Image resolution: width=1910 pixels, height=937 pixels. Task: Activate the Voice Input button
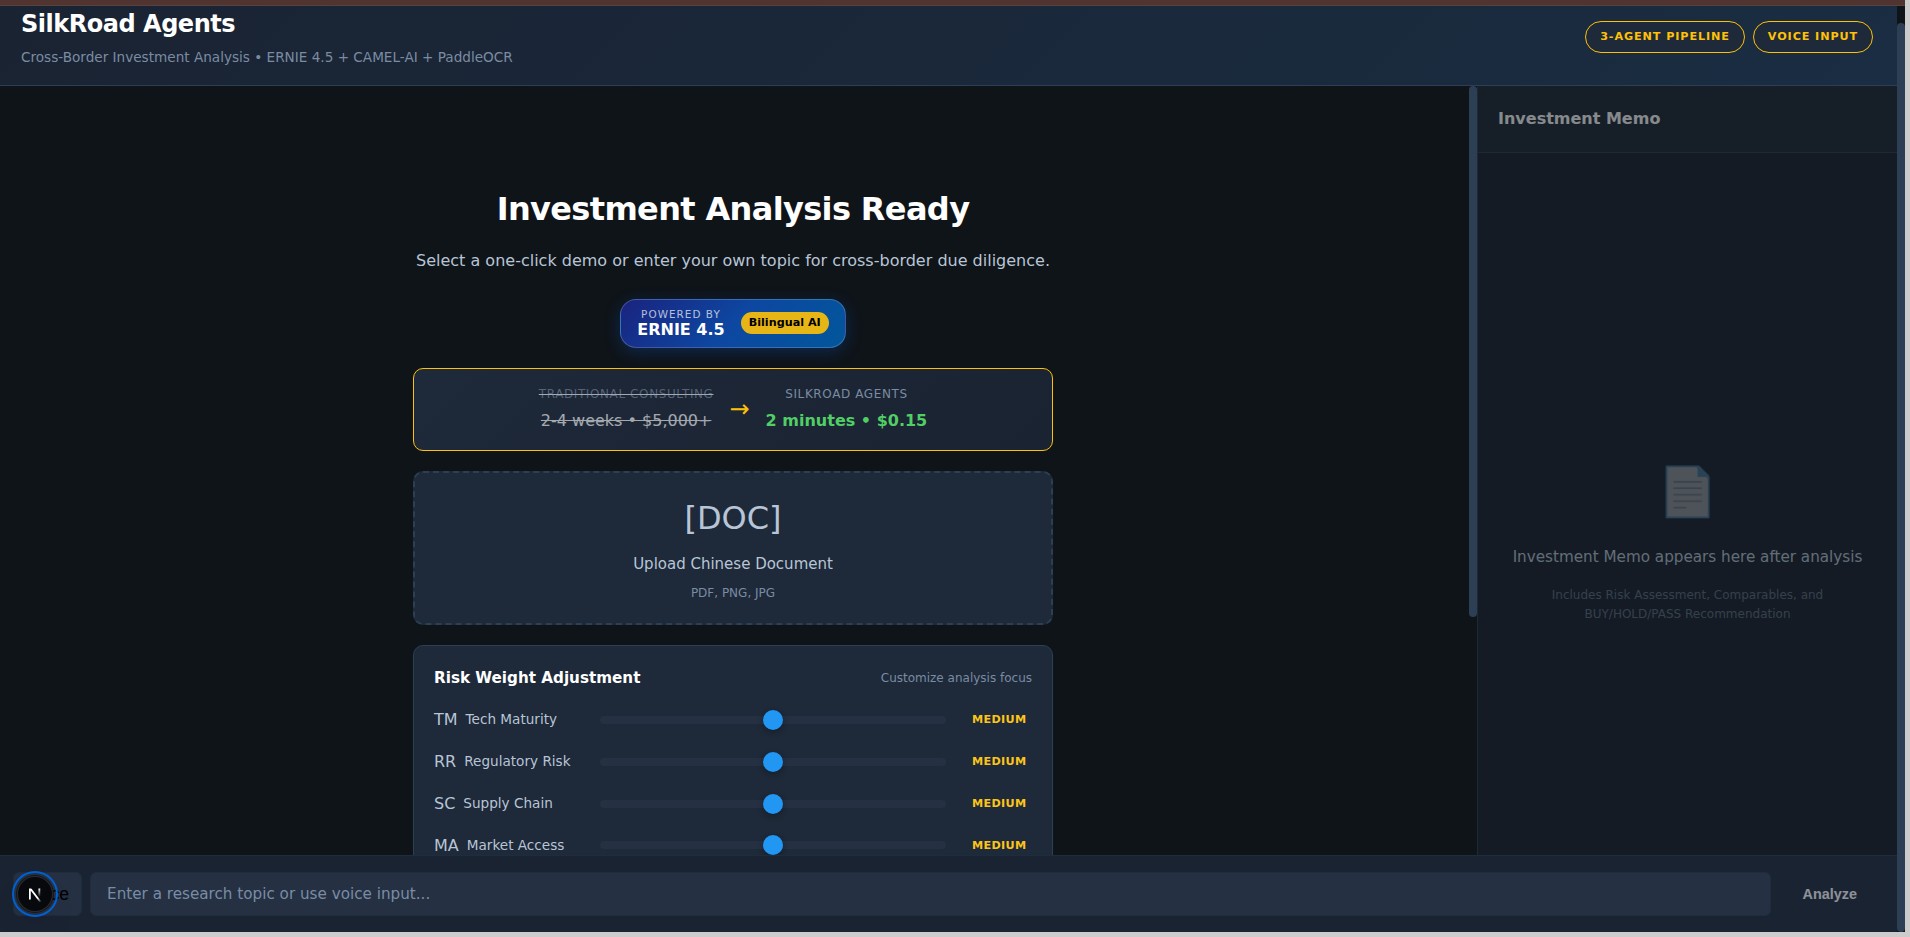[1812, 36]
